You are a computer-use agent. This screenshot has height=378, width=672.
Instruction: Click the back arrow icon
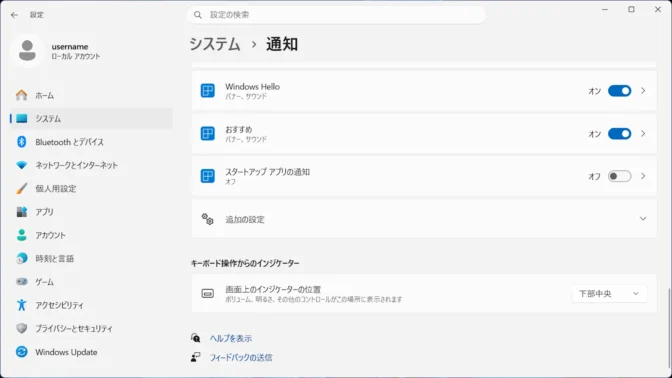15,15
